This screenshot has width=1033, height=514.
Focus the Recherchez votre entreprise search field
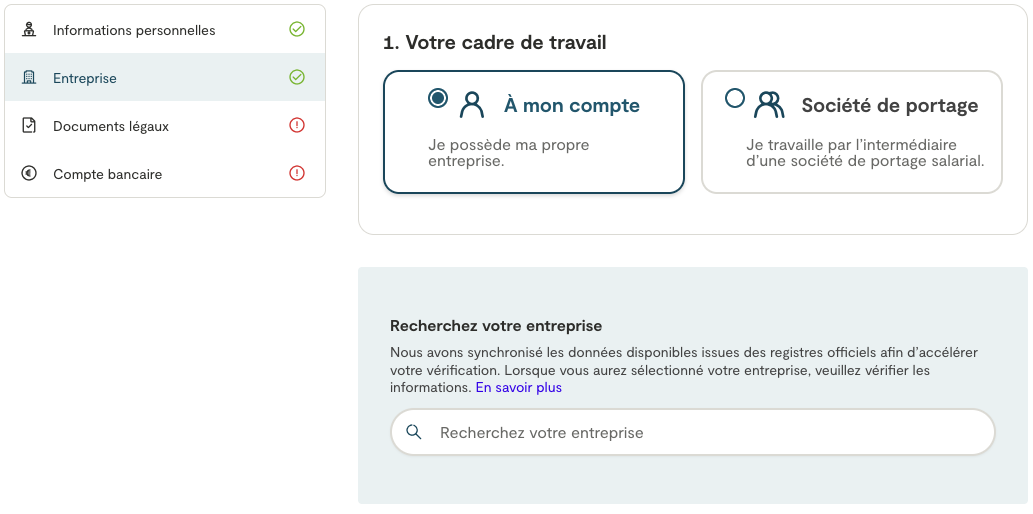click(x=700, y=433)
